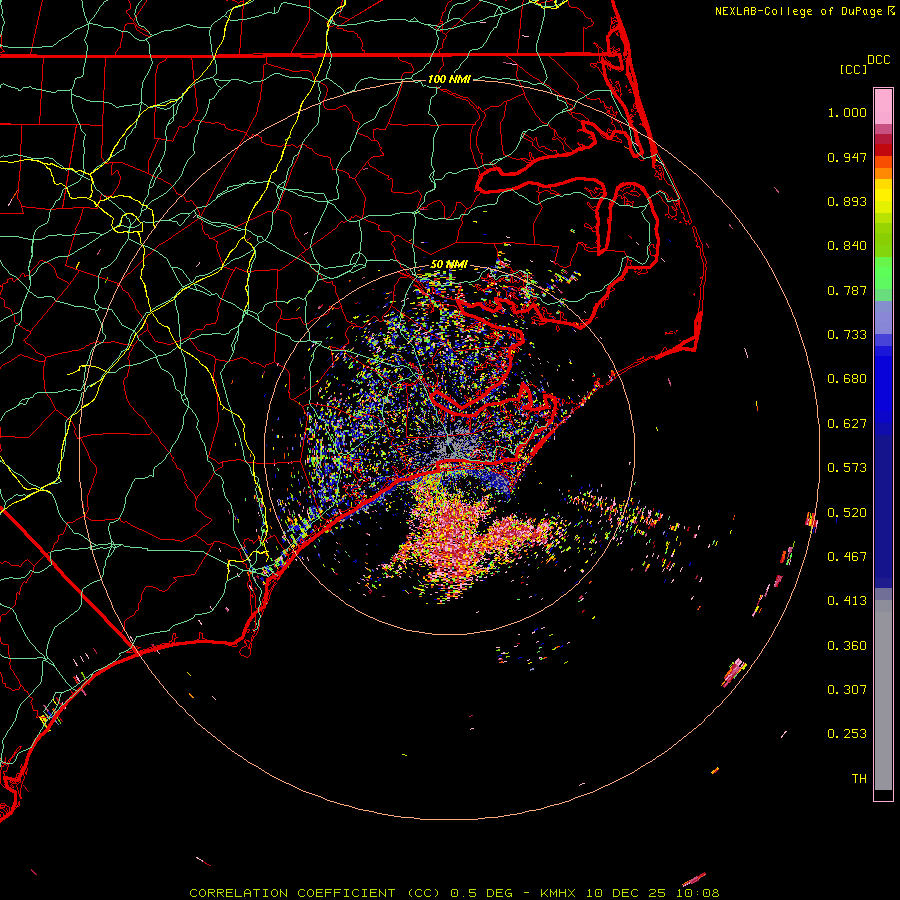Click the 0.627 scale value
The height and width of the screenshot is (900, 900).
(x=847, y=424)
